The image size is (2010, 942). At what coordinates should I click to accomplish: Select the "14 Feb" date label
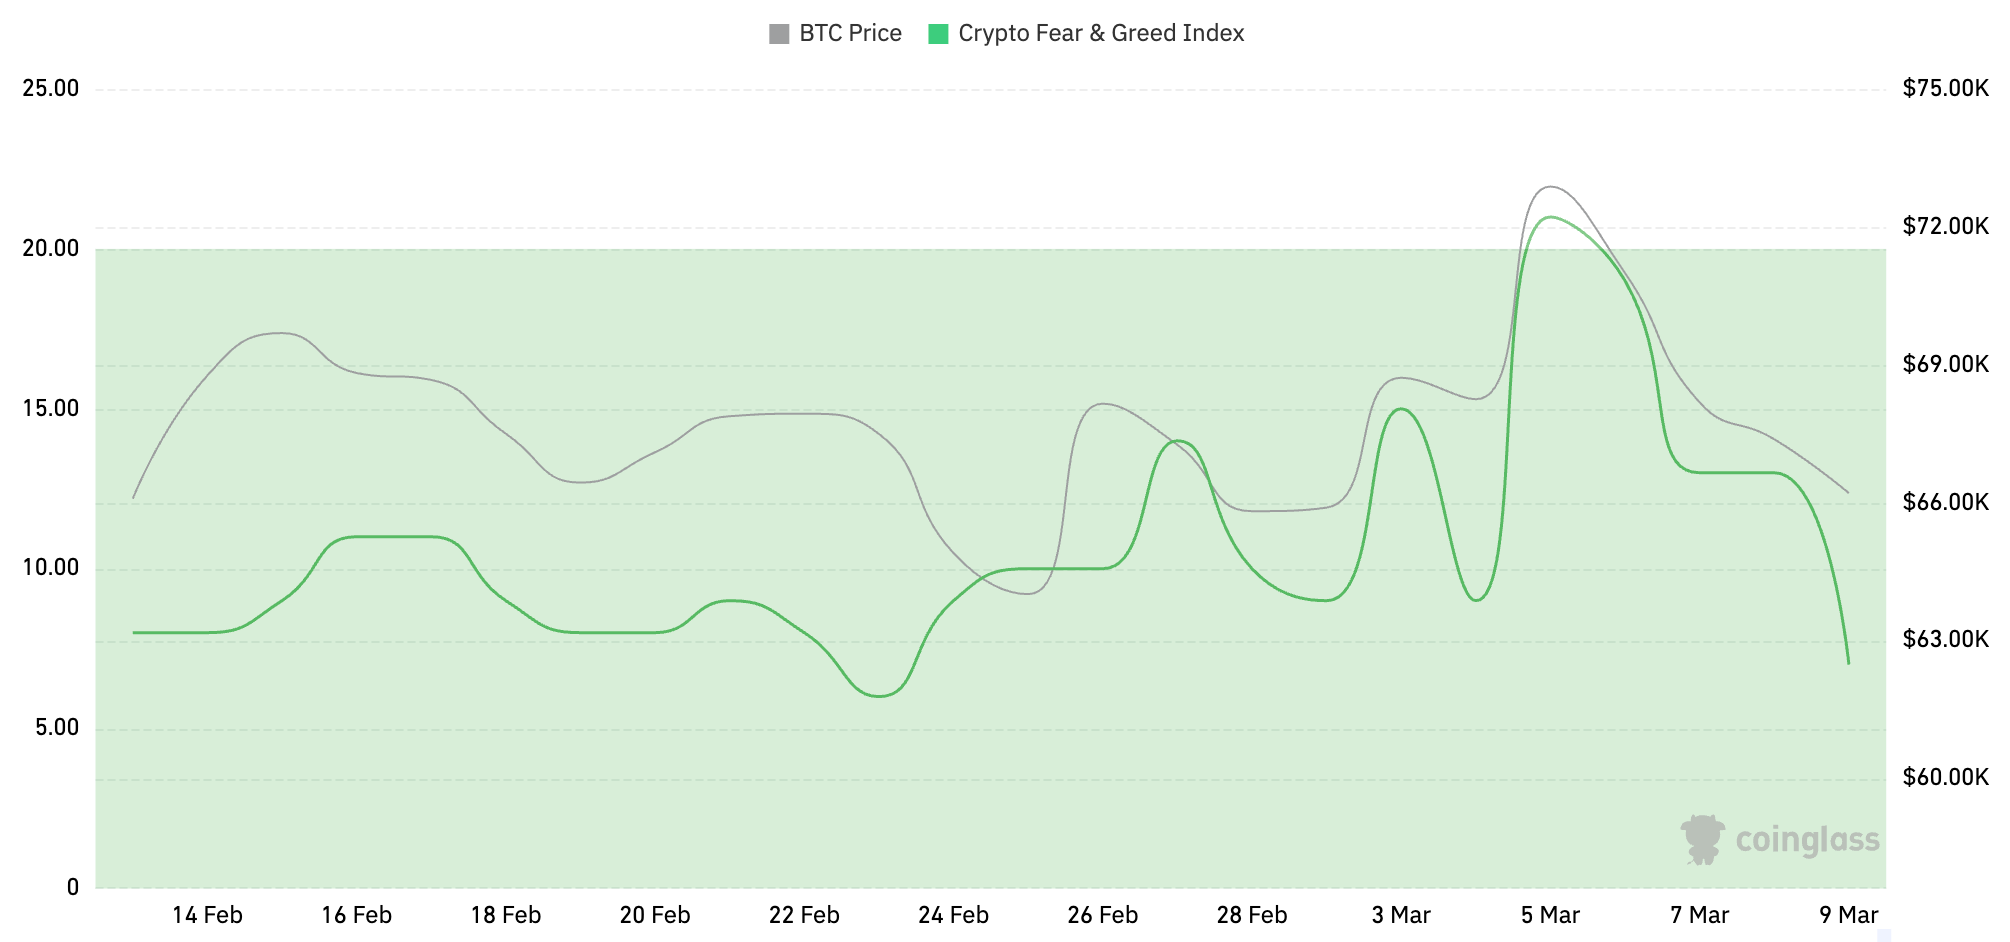(x=207, y=915)
